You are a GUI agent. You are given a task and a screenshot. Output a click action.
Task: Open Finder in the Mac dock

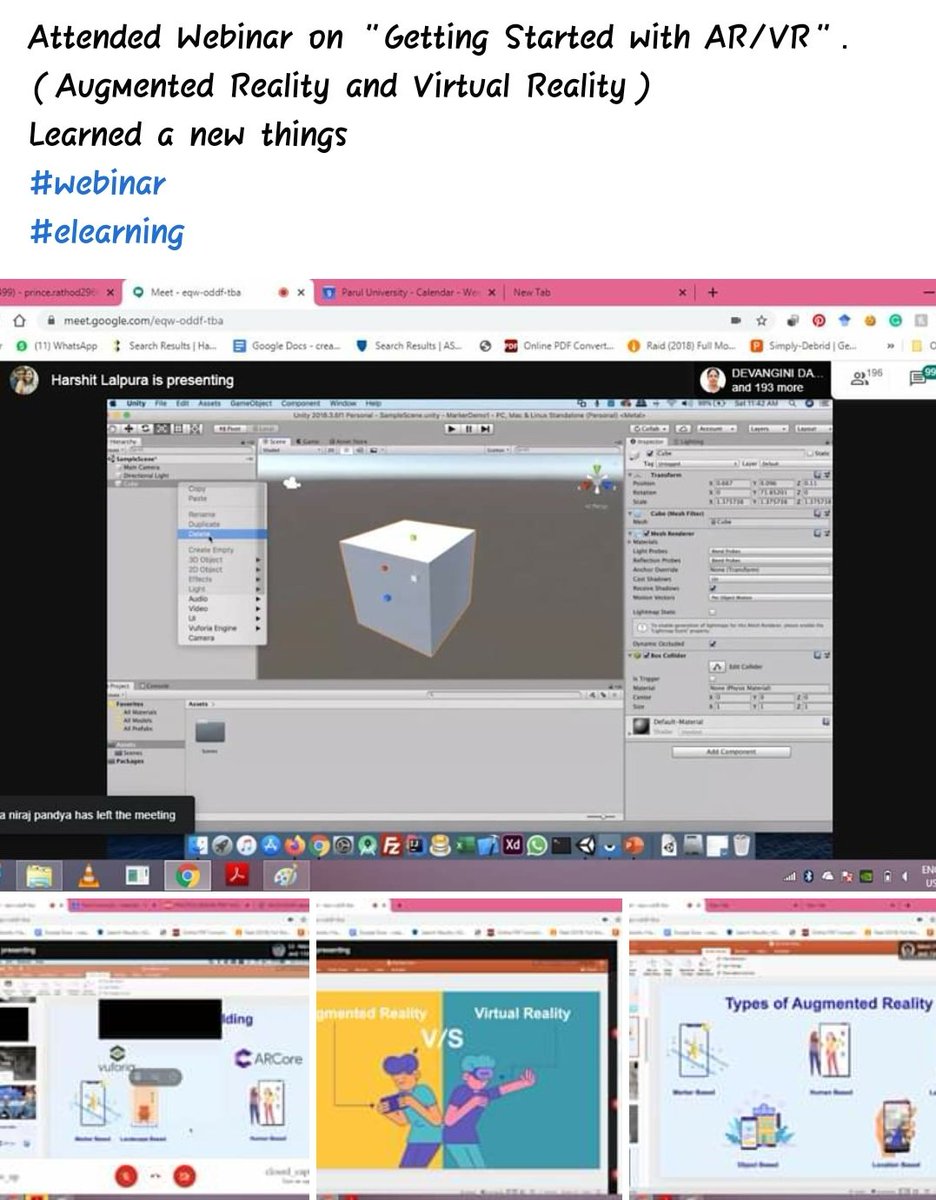197,845
